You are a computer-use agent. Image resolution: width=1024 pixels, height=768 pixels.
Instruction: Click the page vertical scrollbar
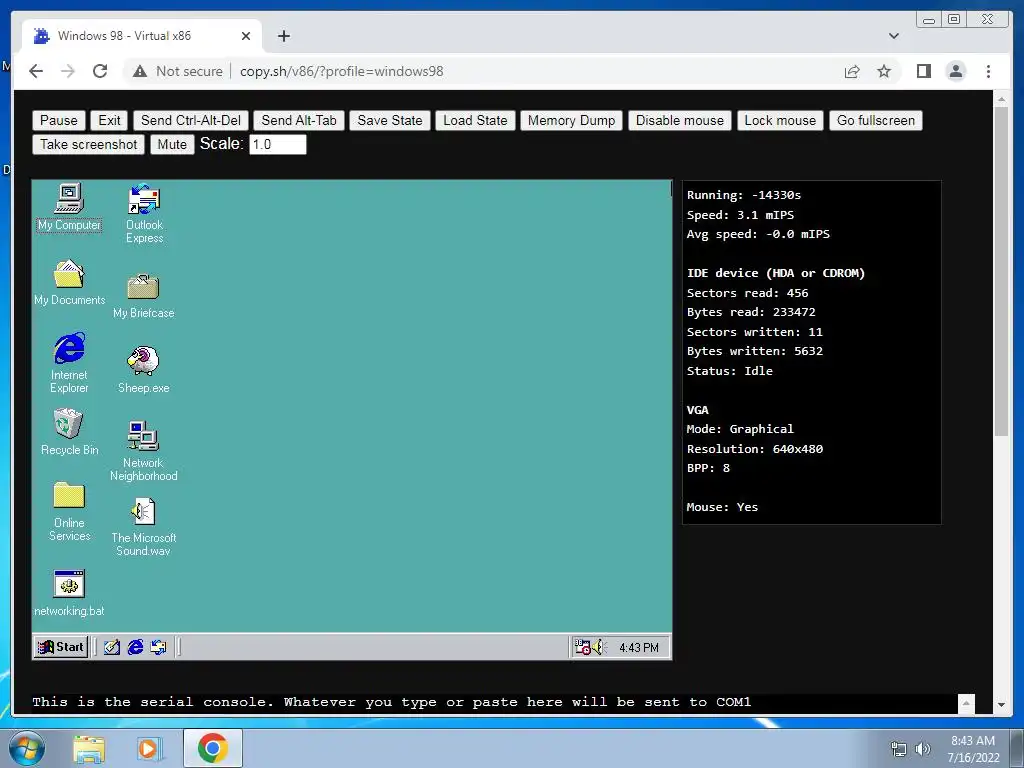pos(1001,271)
